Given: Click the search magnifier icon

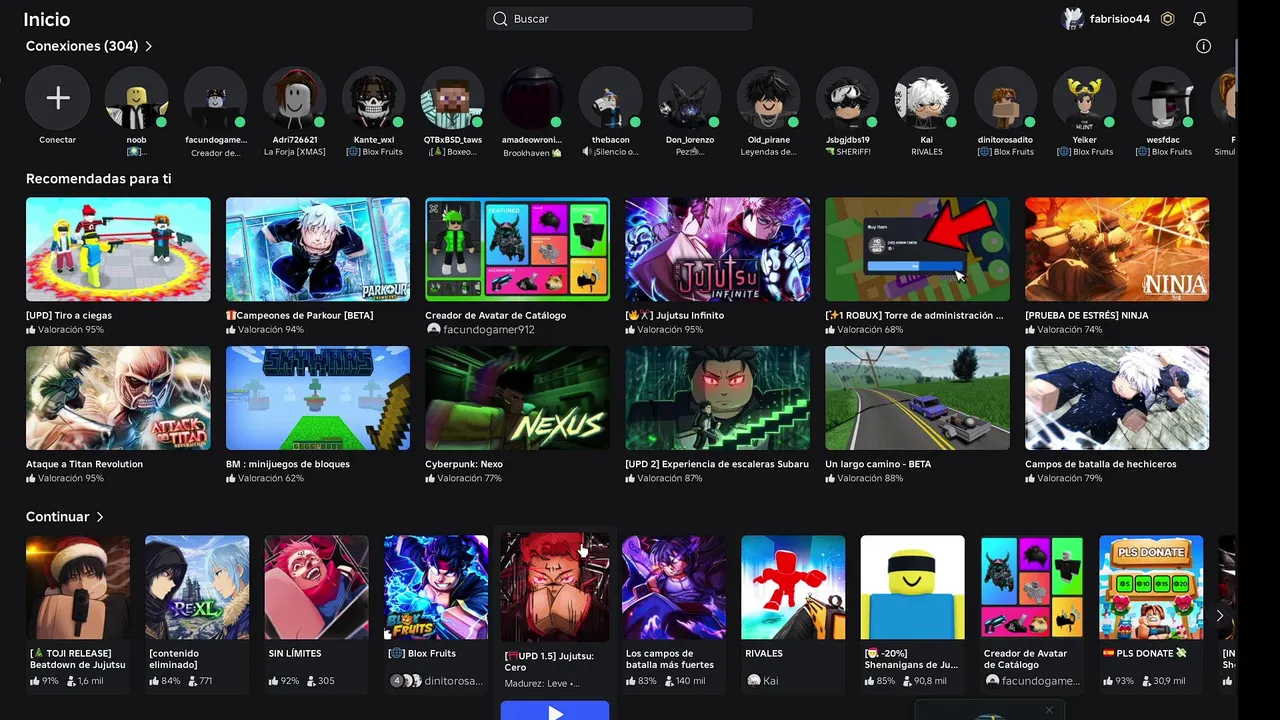Looking at the screenshot, I should click(x=500, y=19).
